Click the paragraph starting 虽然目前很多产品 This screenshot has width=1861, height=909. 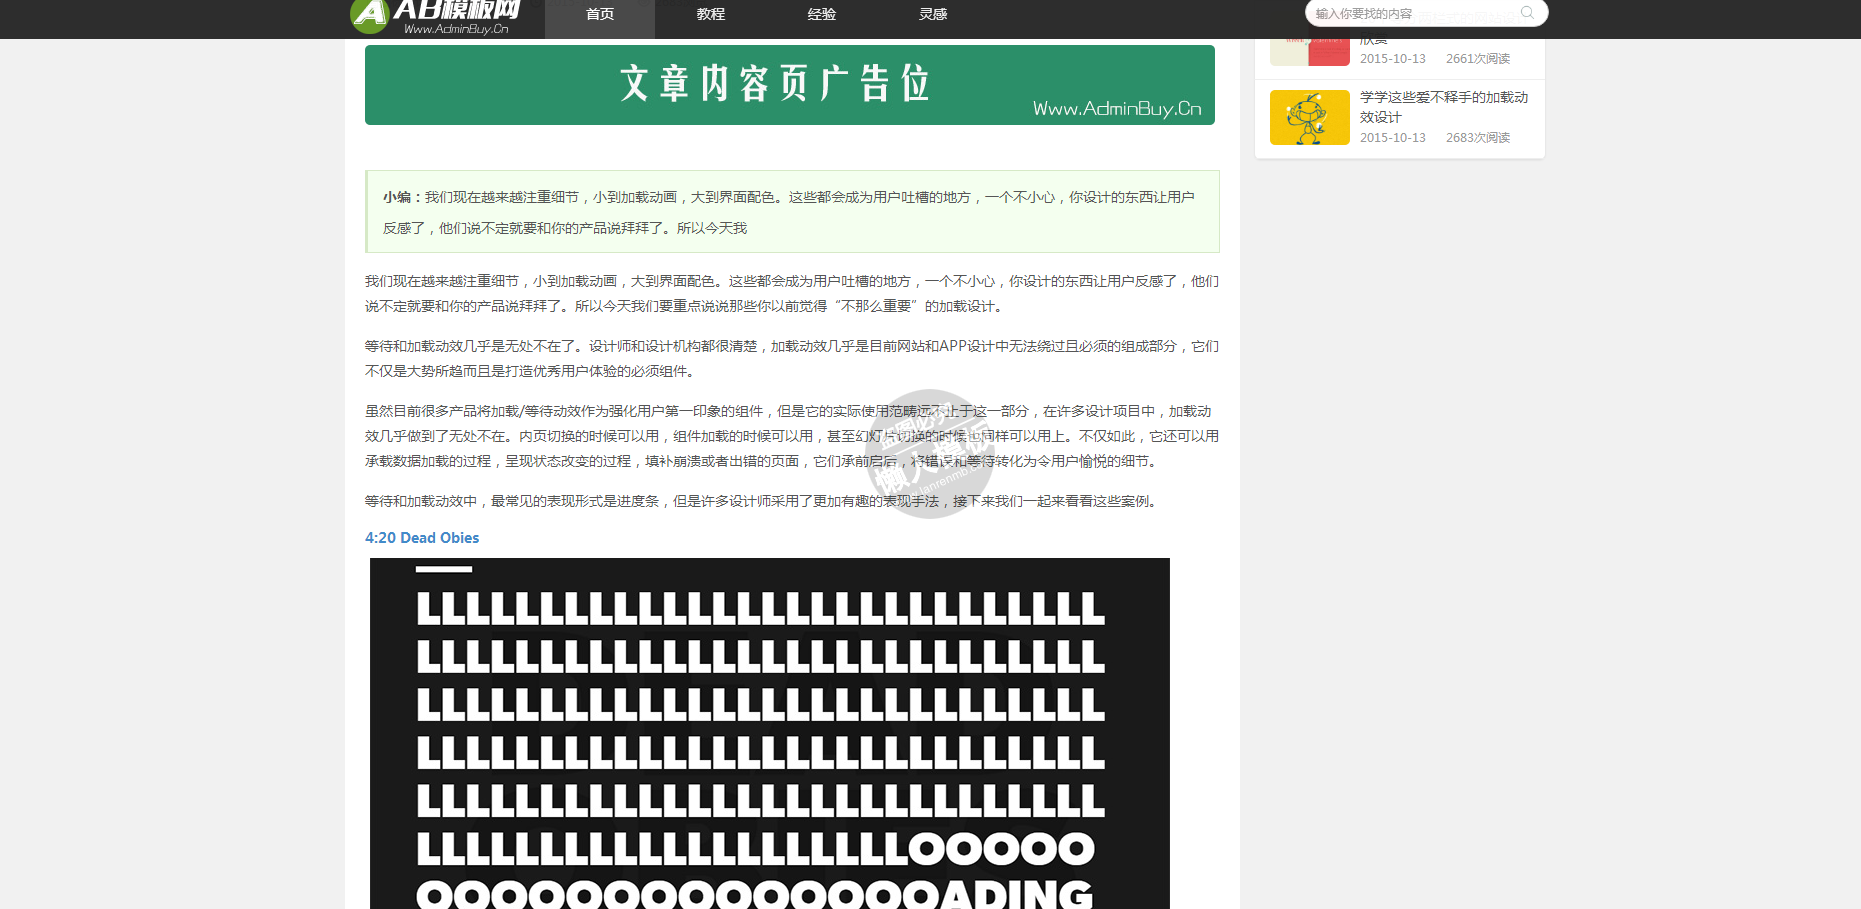pos(792,436)
